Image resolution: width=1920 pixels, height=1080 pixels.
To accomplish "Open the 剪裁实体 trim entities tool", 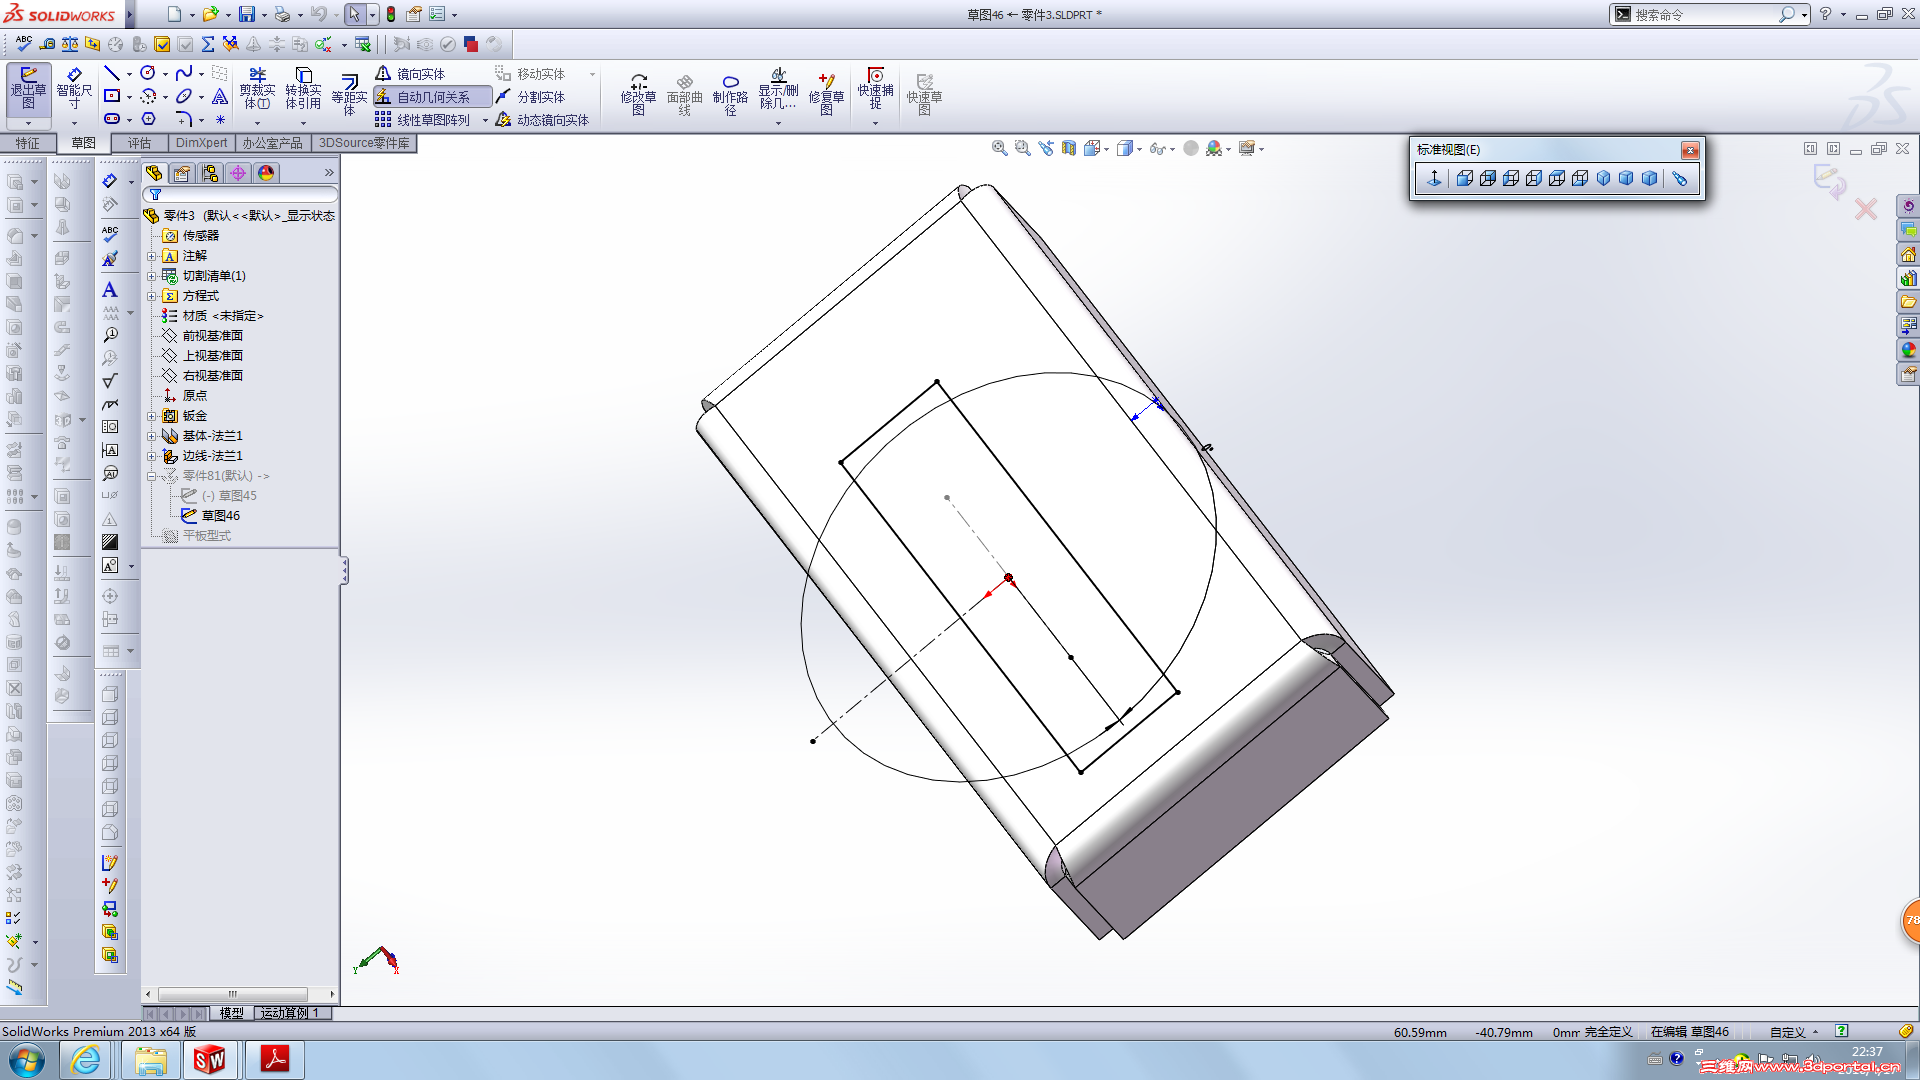I will [257, 88].
